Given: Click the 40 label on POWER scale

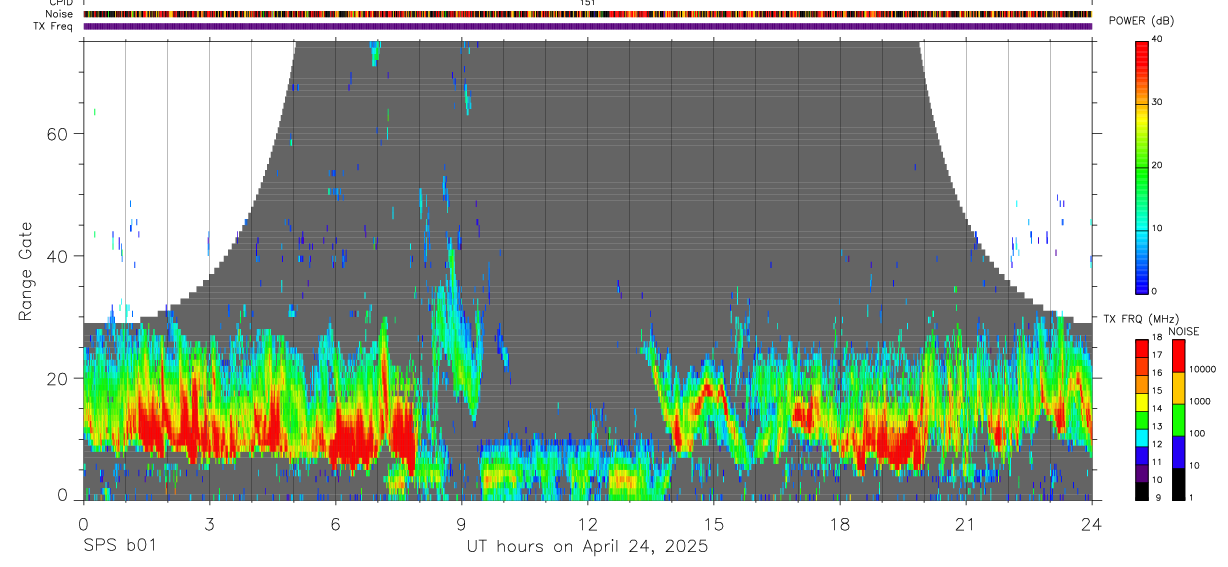Looking at the screenshot, I should click(x=1158, y=40).
